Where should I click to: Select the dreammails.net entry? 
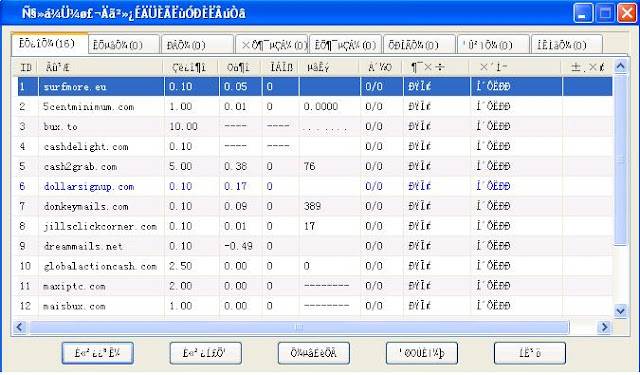(83, 246)
